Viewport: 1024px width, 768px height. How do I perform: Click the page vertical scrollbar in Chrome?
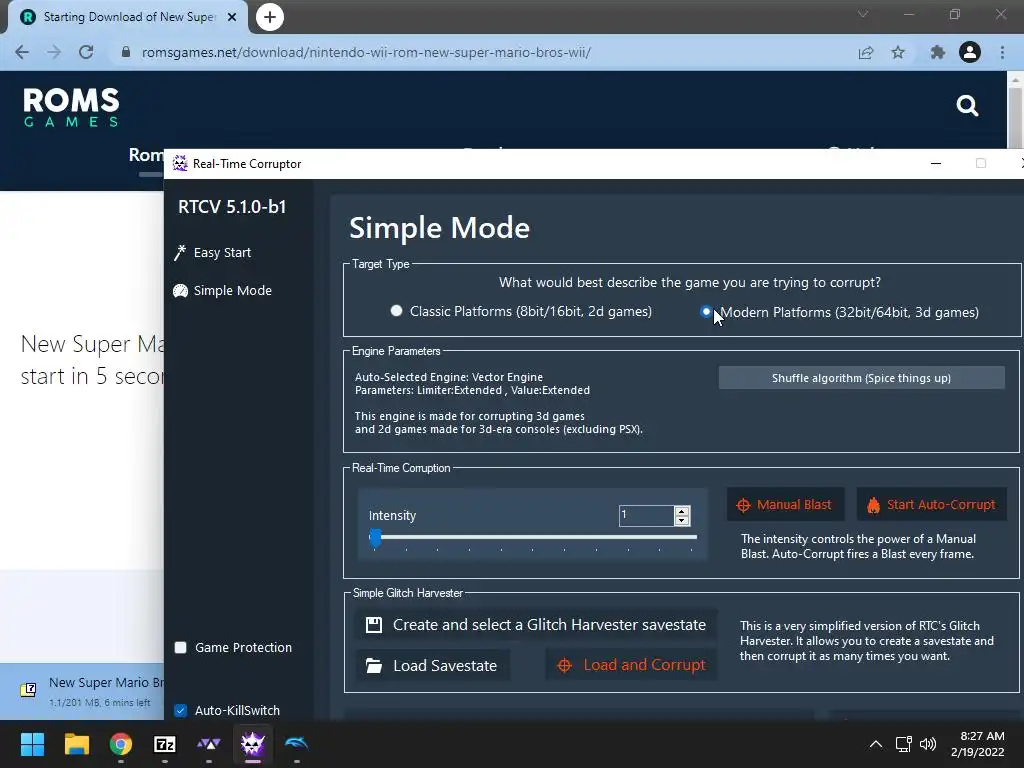(1015, 118)
